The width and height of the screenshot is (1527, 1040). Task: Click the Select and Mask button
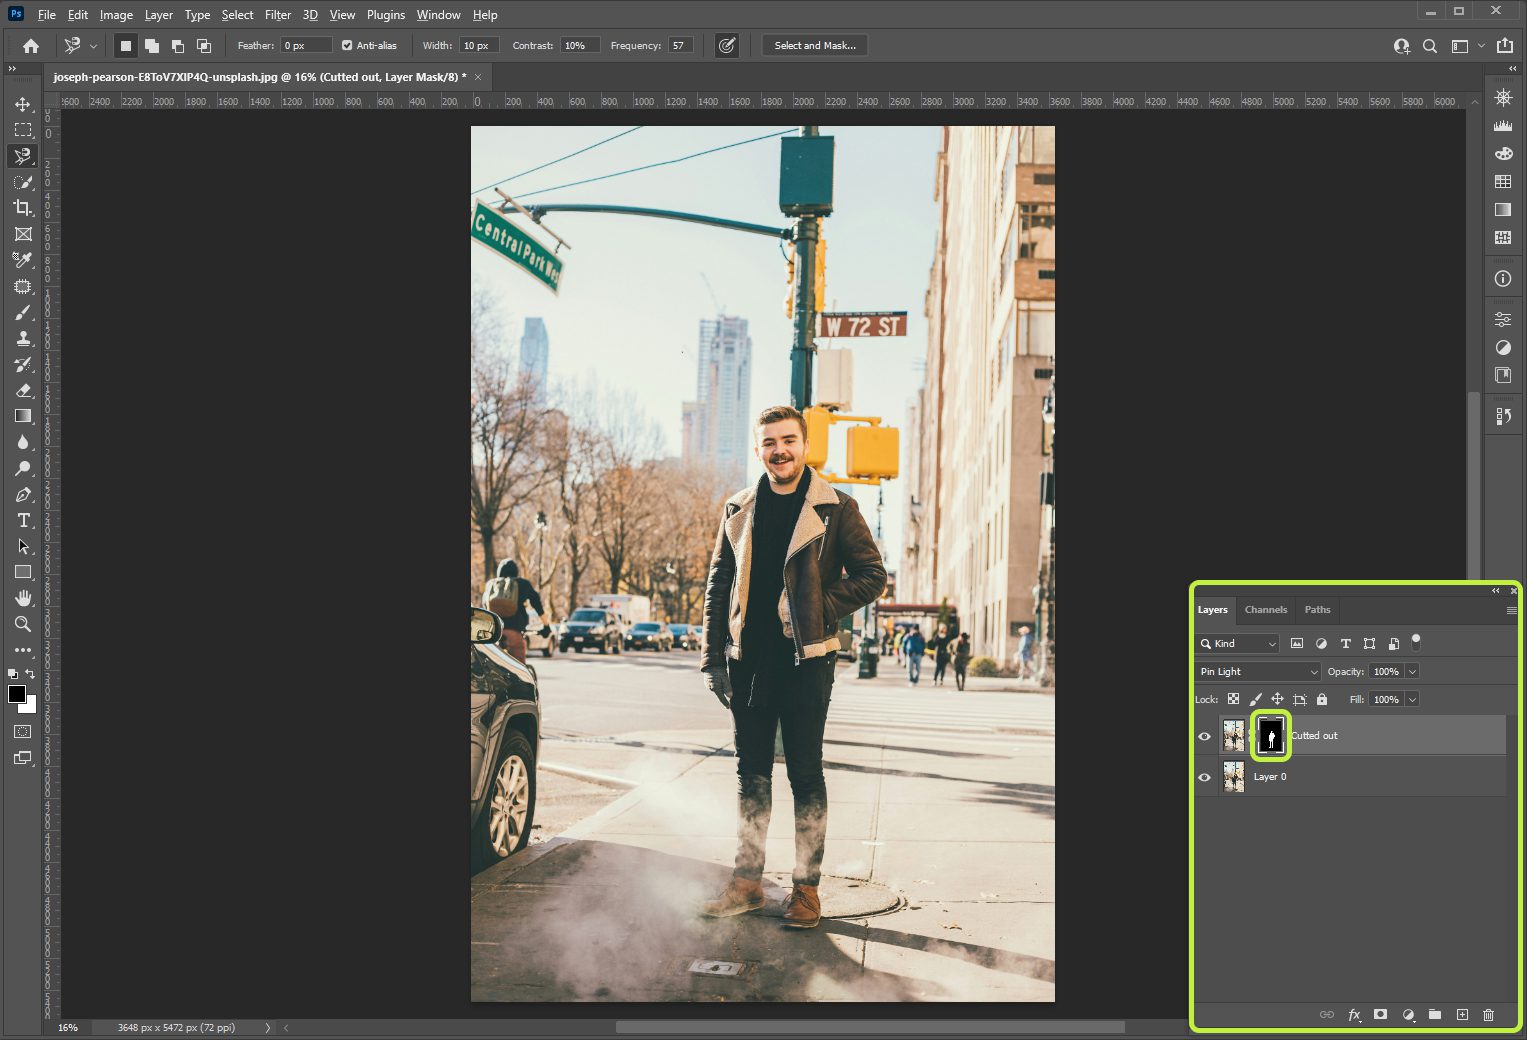pyautogui.click(x=815, y=46)
